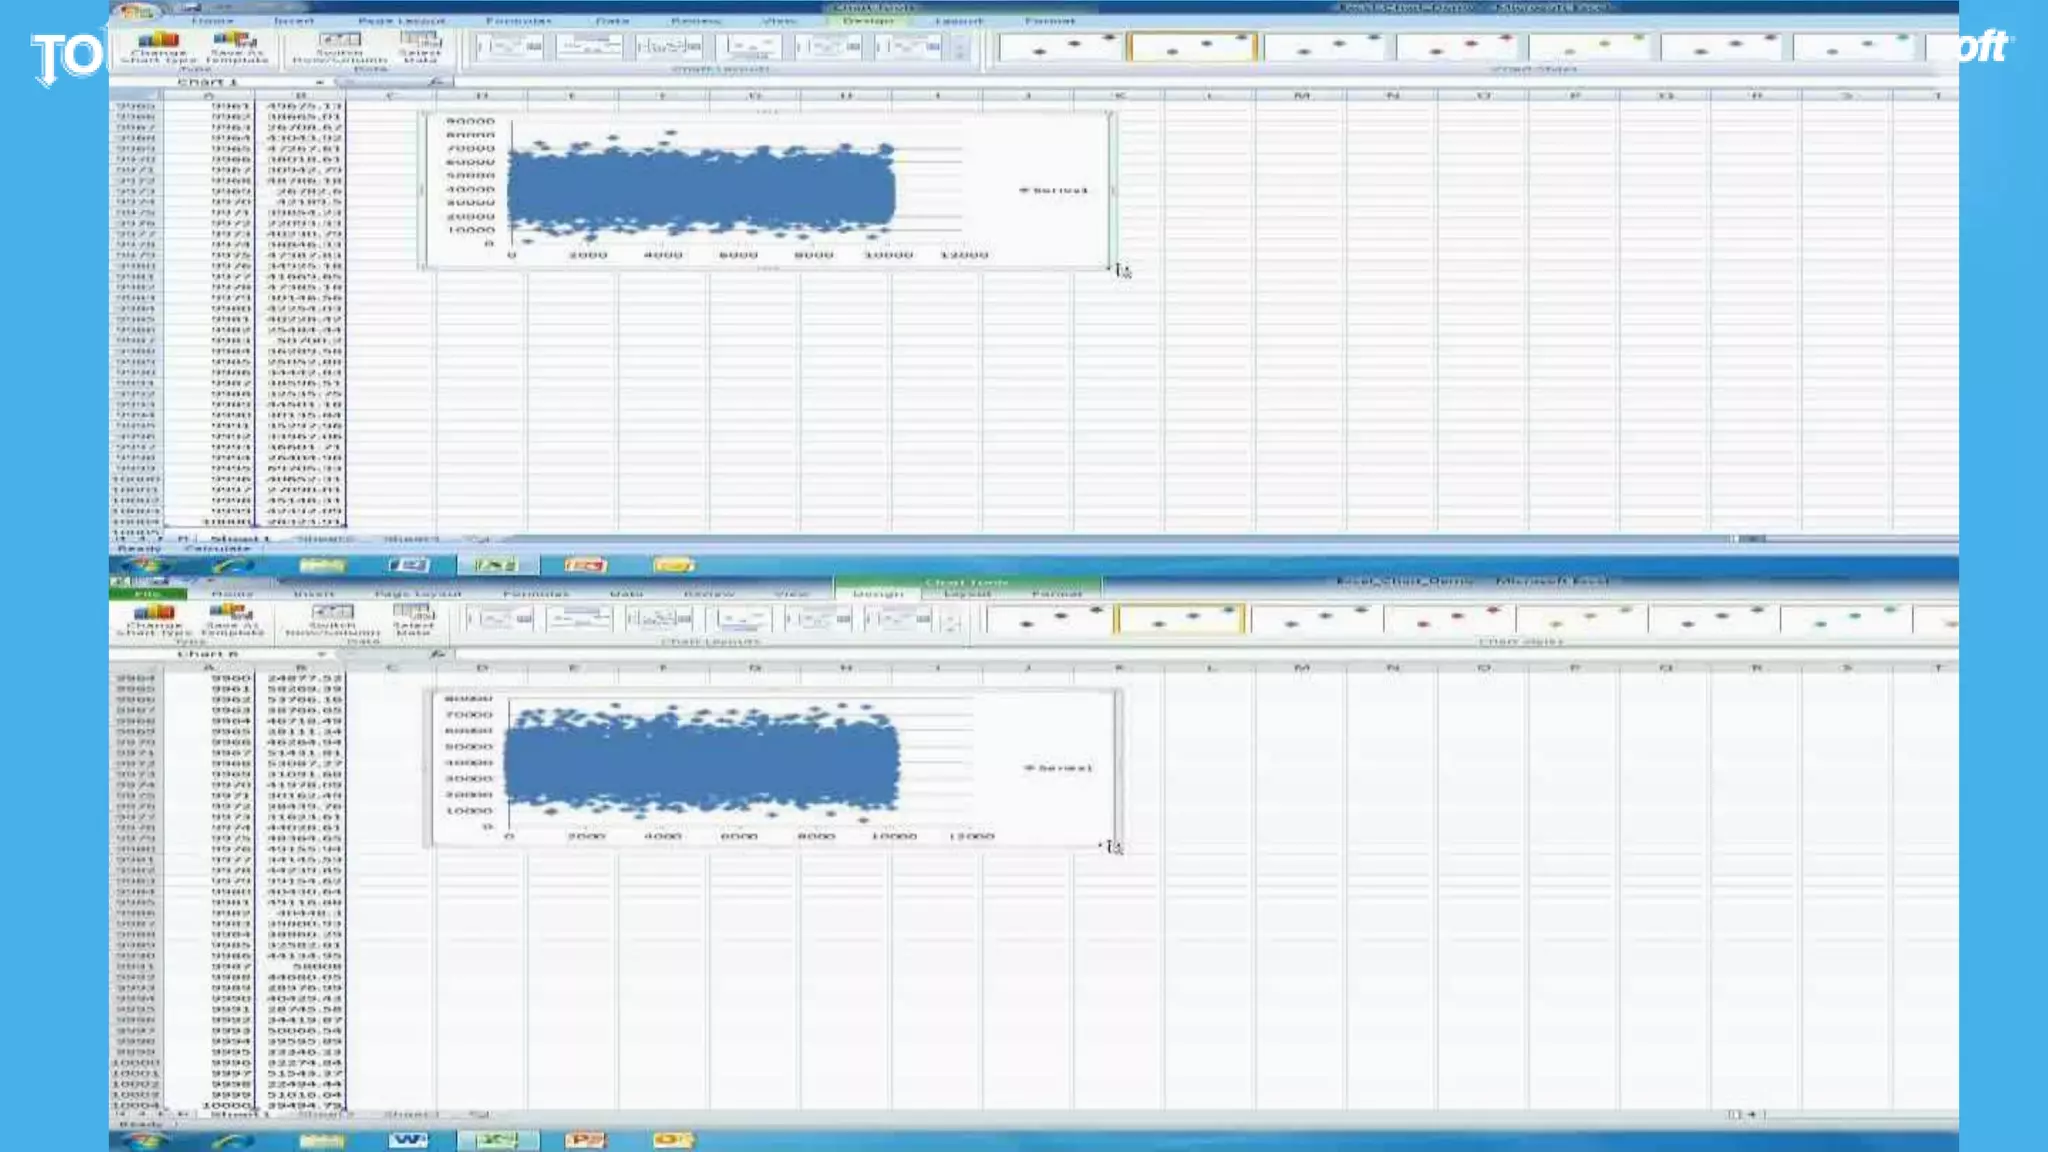Viewport: 2048px width, 1152px height.
Task: Click Save As Template in Excel 2007 ribbon
Action: coord(237,47)
